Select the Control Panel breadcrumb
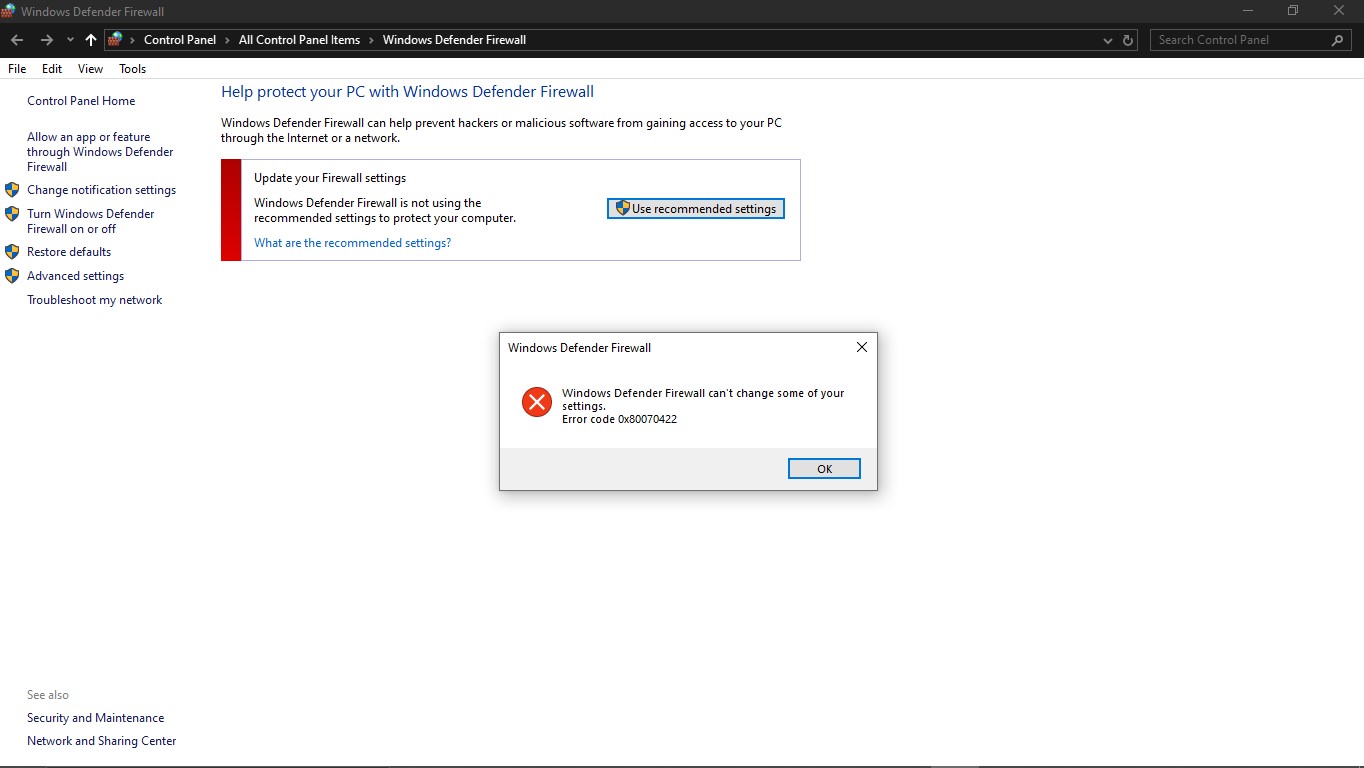Viewport: 1364px width, 768px height. 180,40
